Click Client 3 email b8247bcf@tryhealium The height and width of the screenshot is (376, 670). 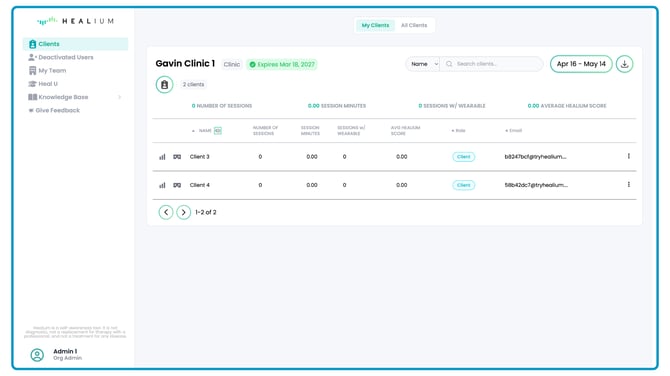click(x=535, y=157)
